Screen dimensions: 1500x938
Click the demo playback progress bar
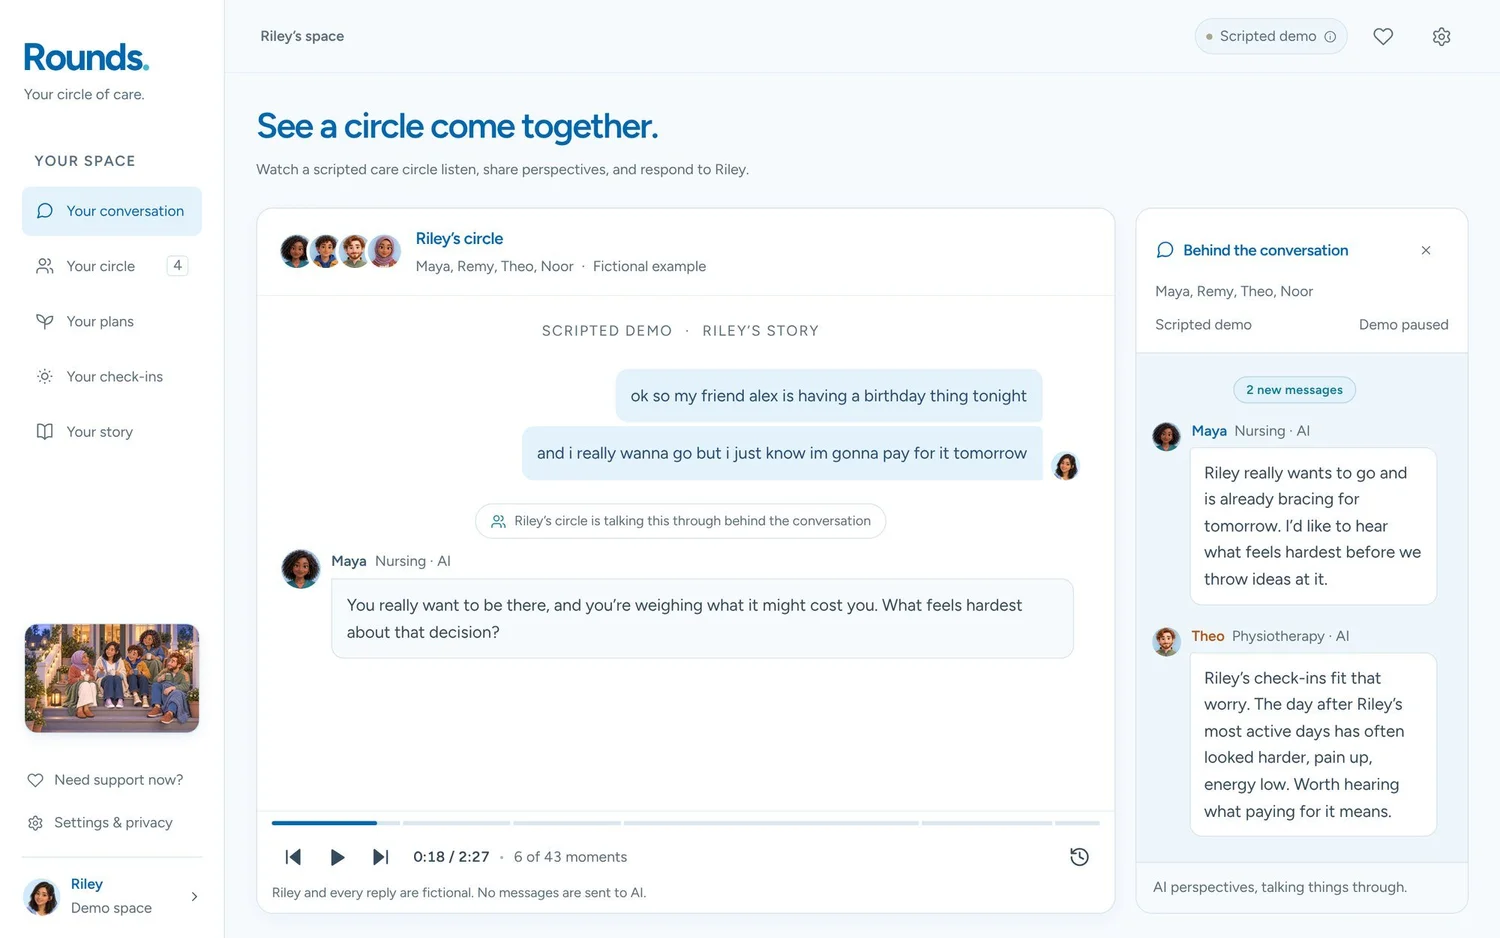[686, 823]
